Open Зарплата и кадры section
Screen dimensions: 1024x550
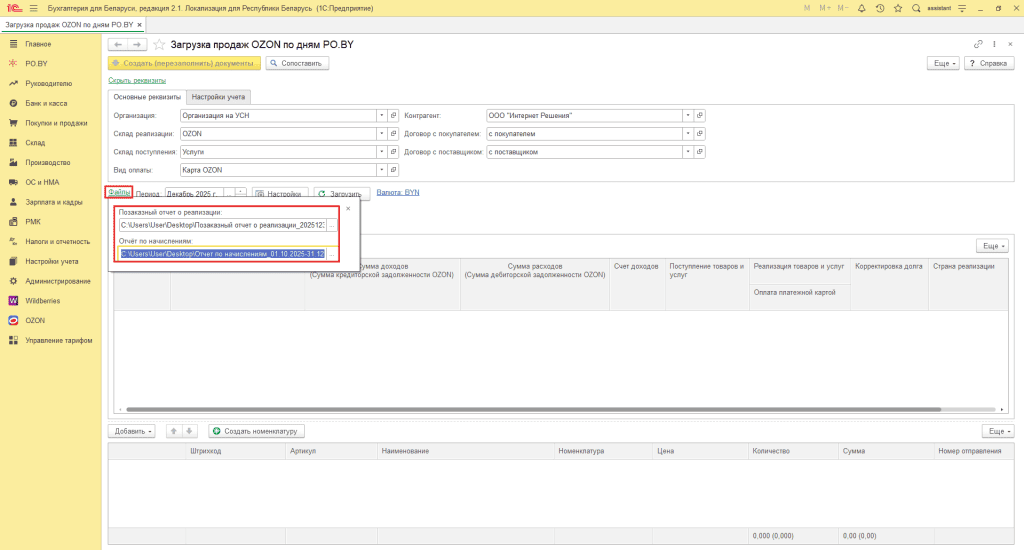pyautogui.click(x=54, y=202)
